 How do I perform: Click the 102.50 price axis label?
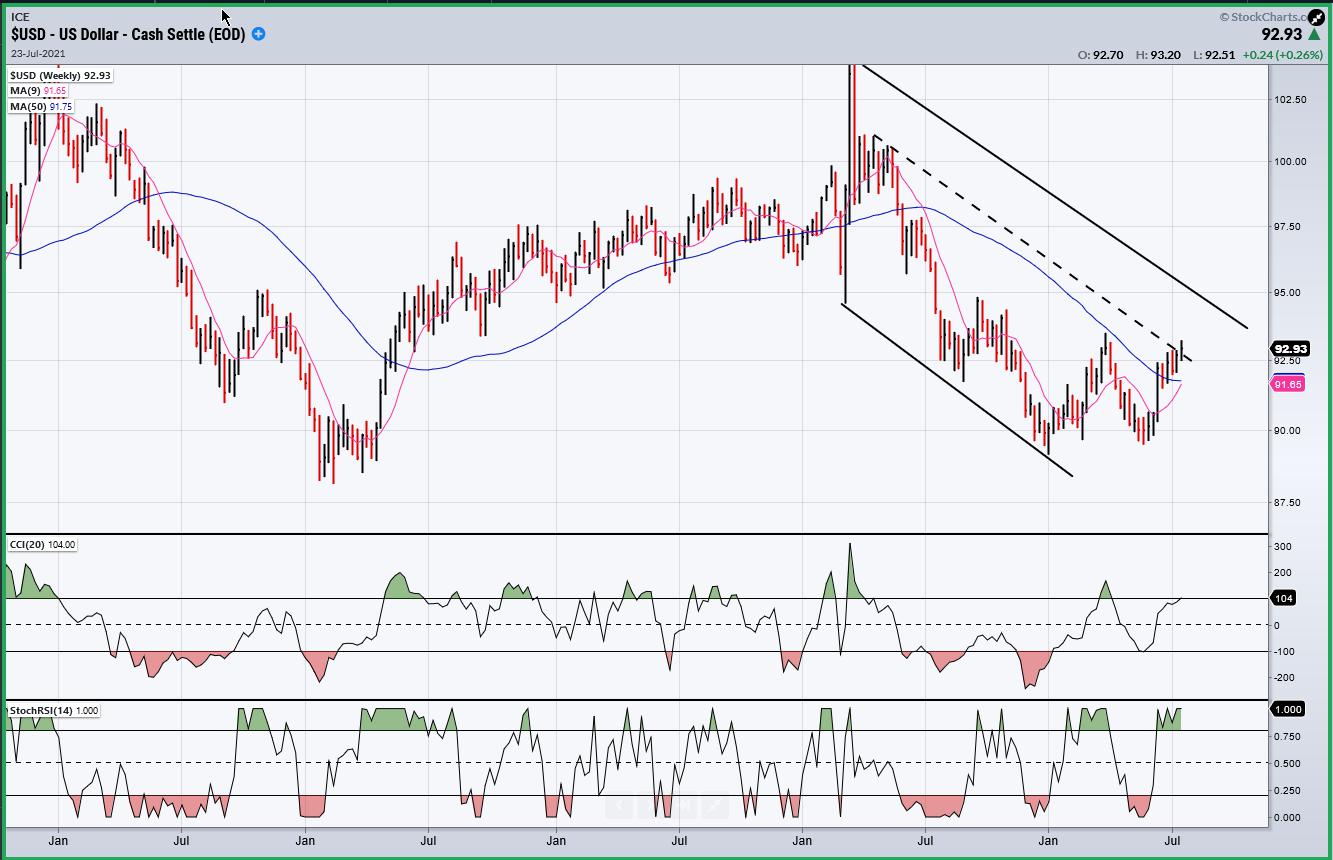tap(1288, 100)
